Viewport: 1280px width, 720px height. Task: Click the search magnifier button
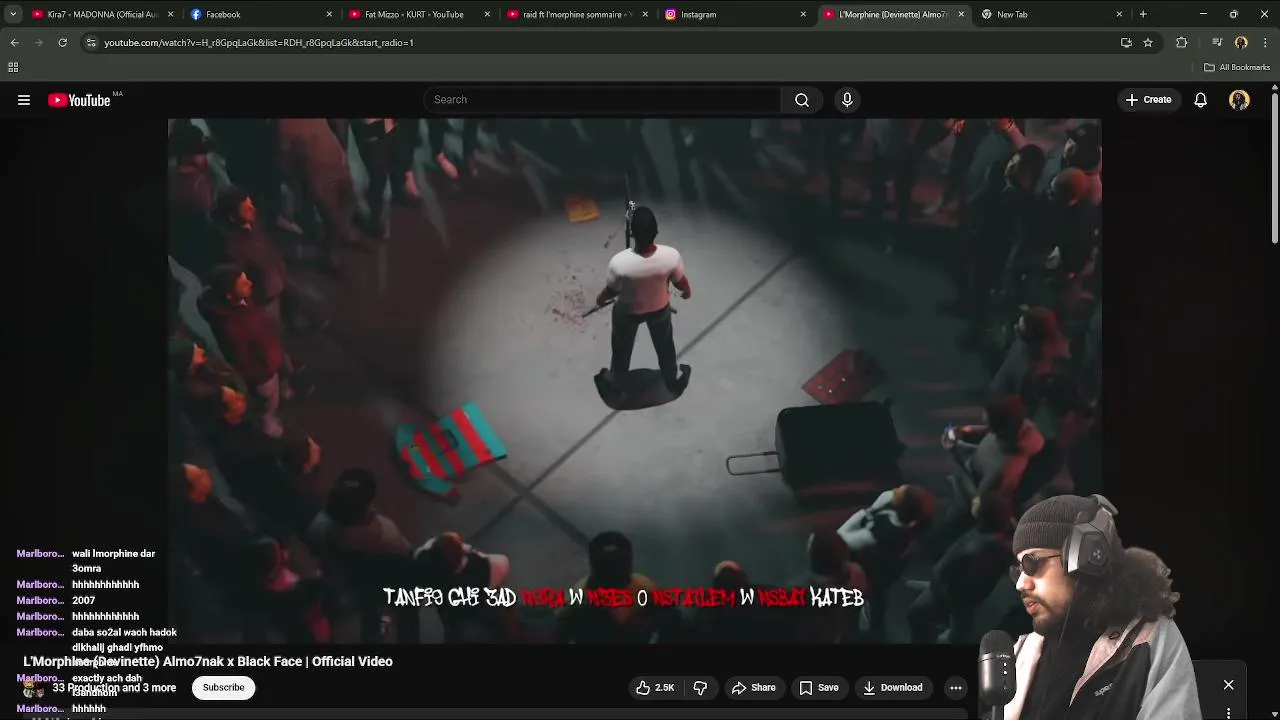click(801, 100)
